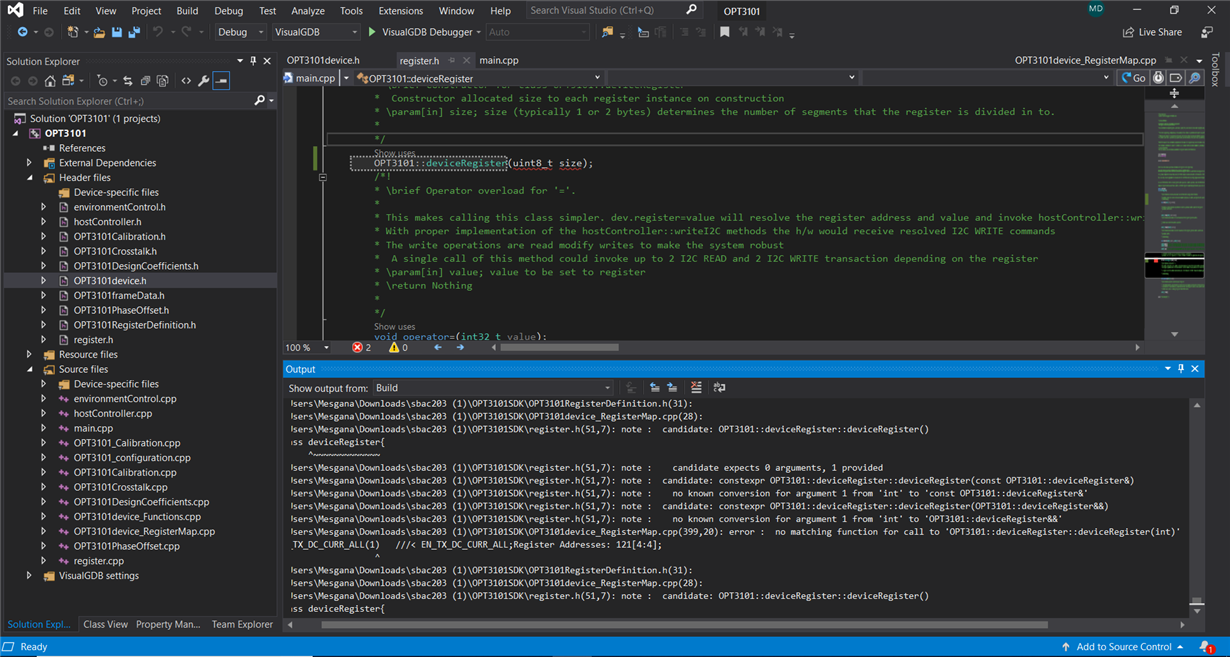1230x657 pixels.
Task: Switch to the Team Explorer tab
Action: pyautogui.click(x=242, y=624)
